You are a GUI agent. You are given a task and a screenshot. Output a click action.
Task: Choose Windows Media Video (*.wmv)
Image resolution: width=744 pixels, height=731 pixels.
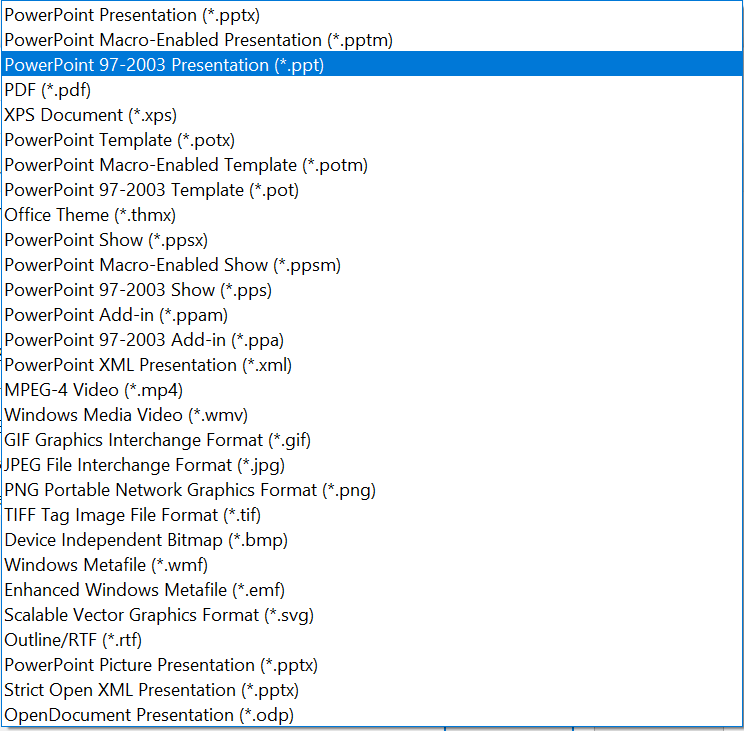pyautogui.click(x=372, y=415)
